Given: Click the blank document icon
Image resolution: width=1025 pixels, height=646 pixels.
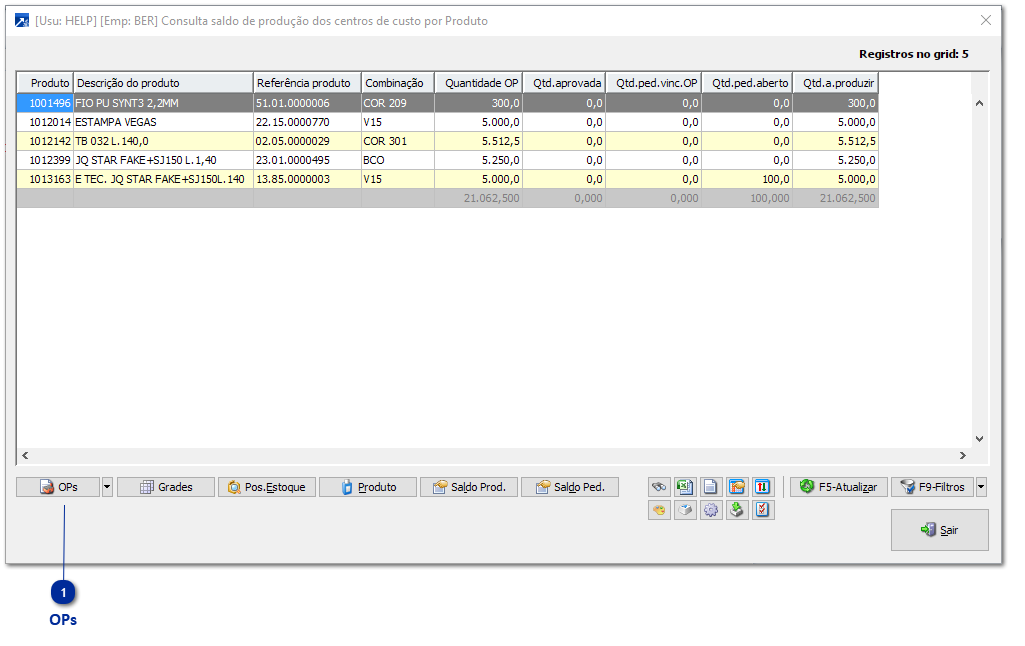Looking at the screenshot, I should point(711,487).
